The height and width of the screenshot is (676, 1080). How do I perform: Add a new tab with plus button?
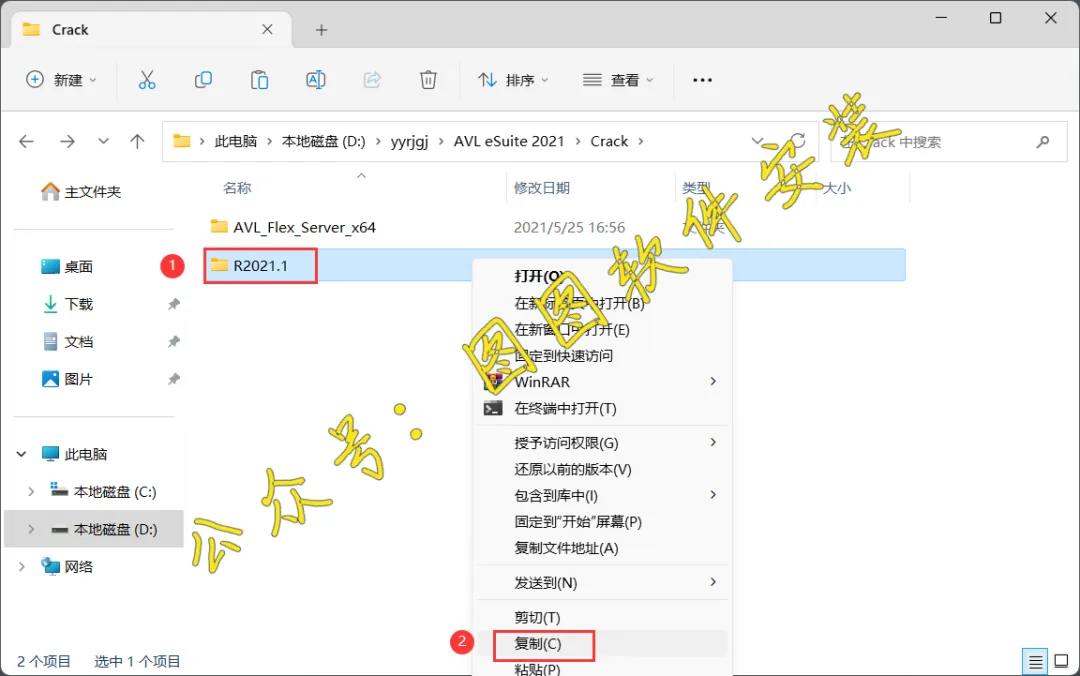[x=321, y=30]
